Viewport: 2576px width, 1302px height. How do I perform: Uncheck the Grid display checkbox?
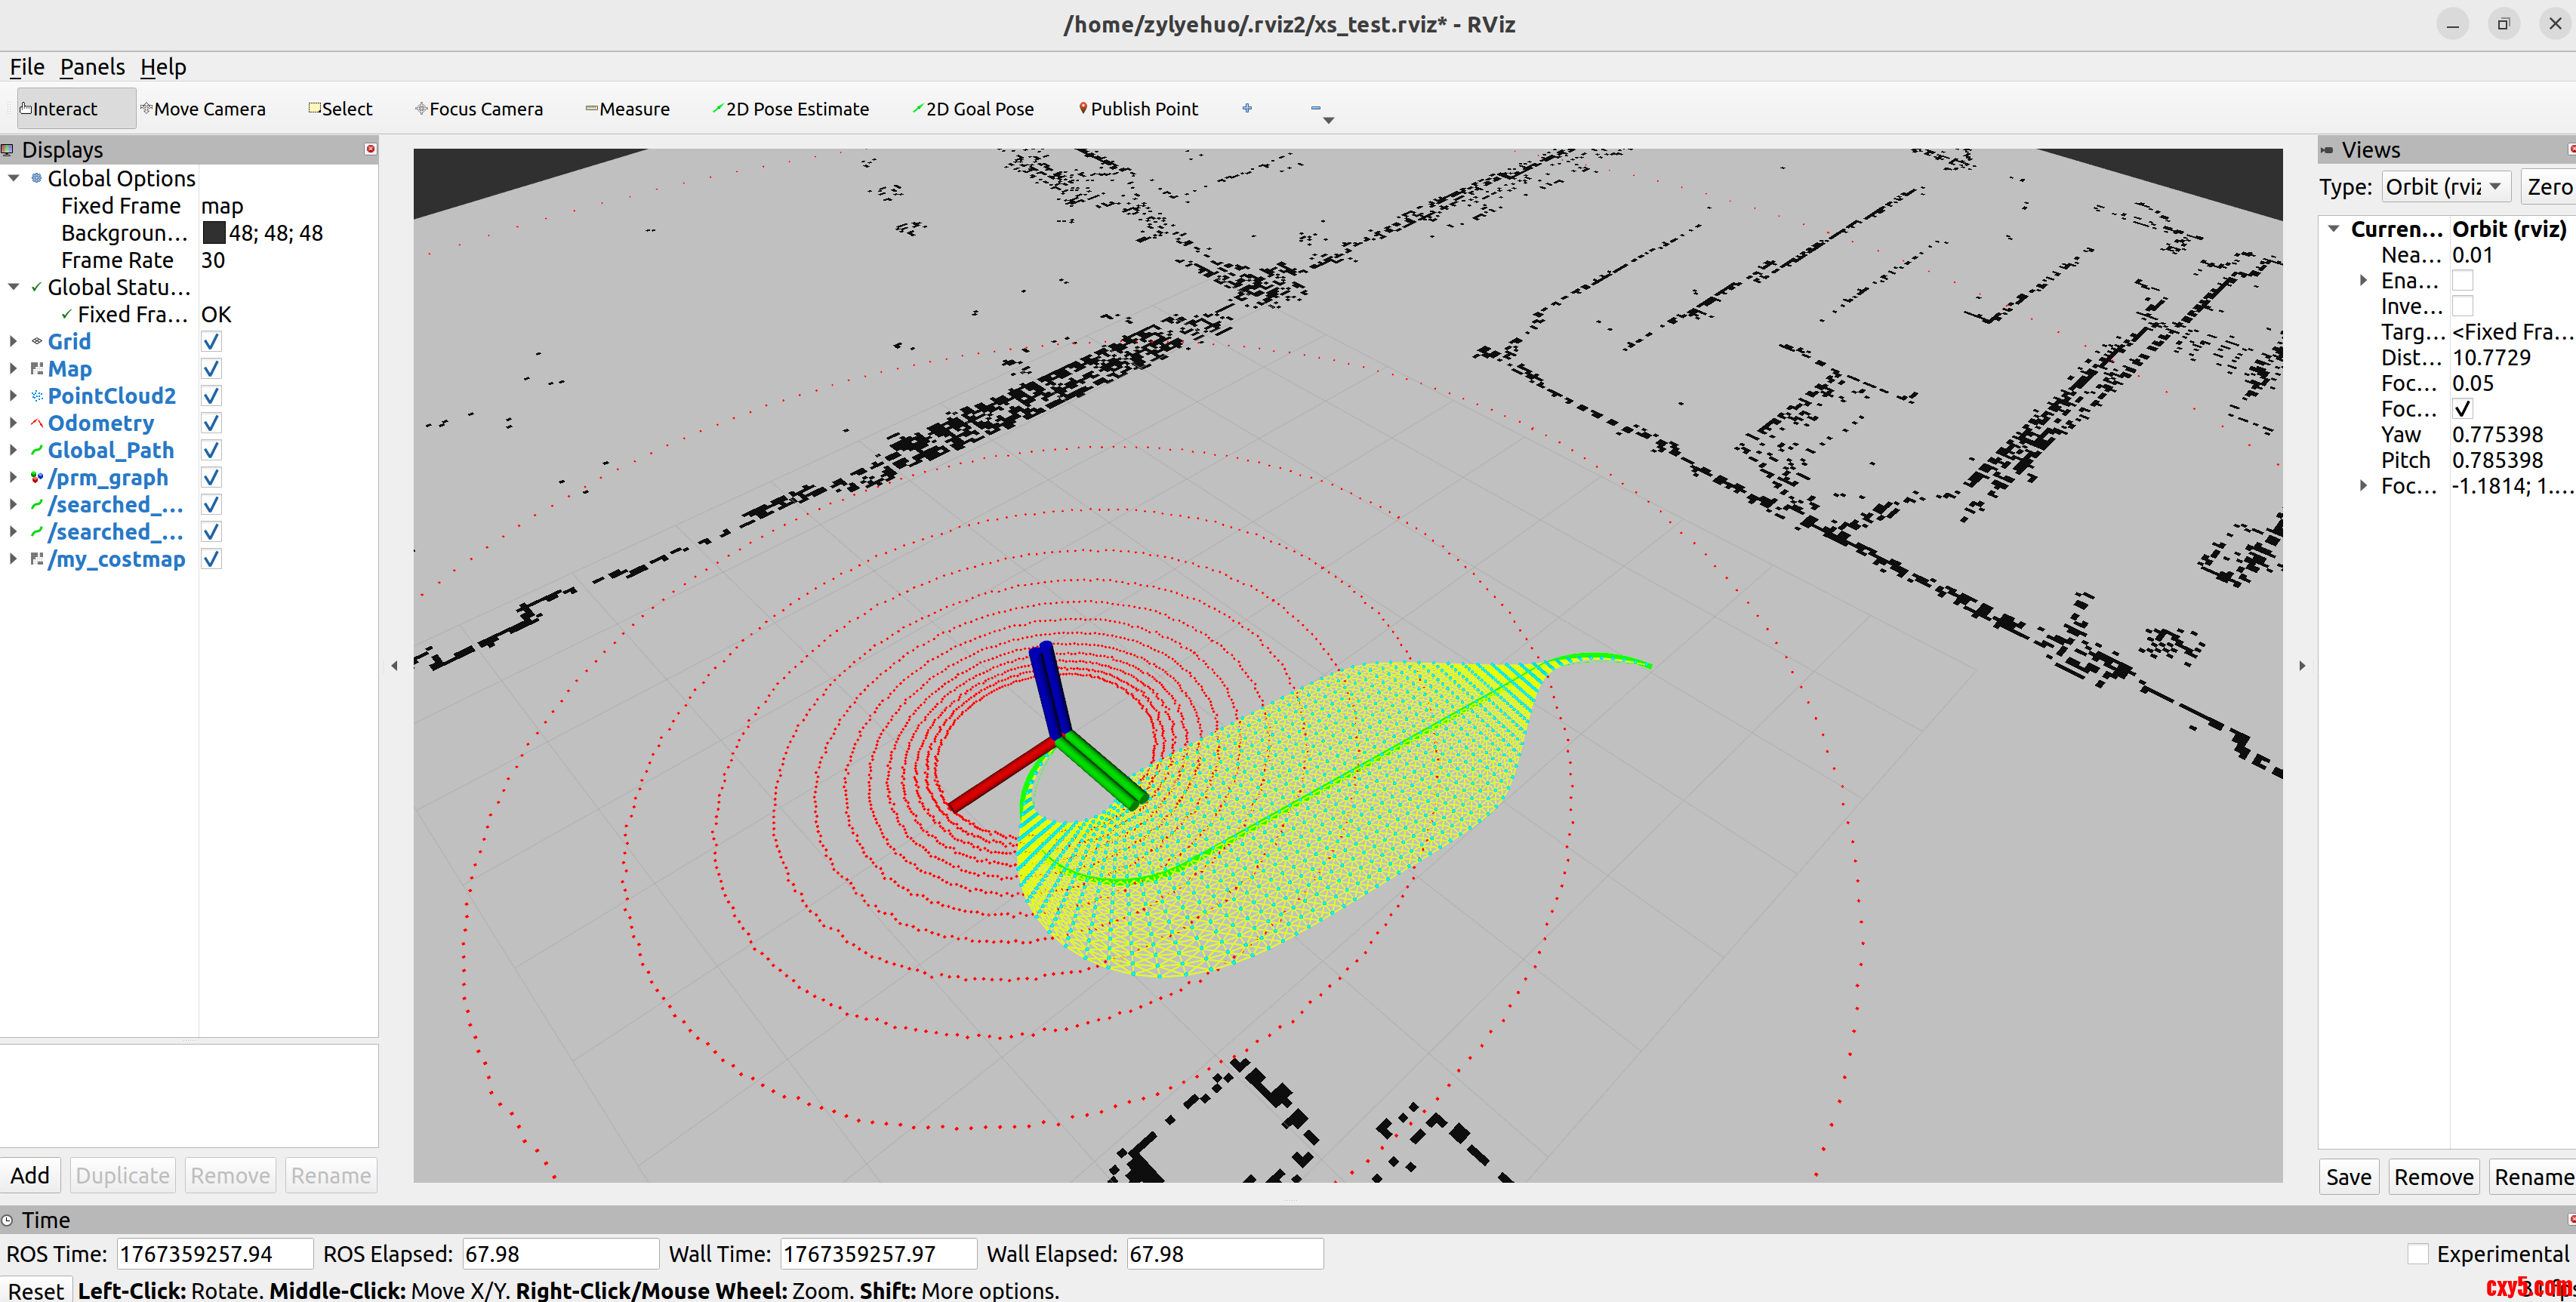[211, 342]
